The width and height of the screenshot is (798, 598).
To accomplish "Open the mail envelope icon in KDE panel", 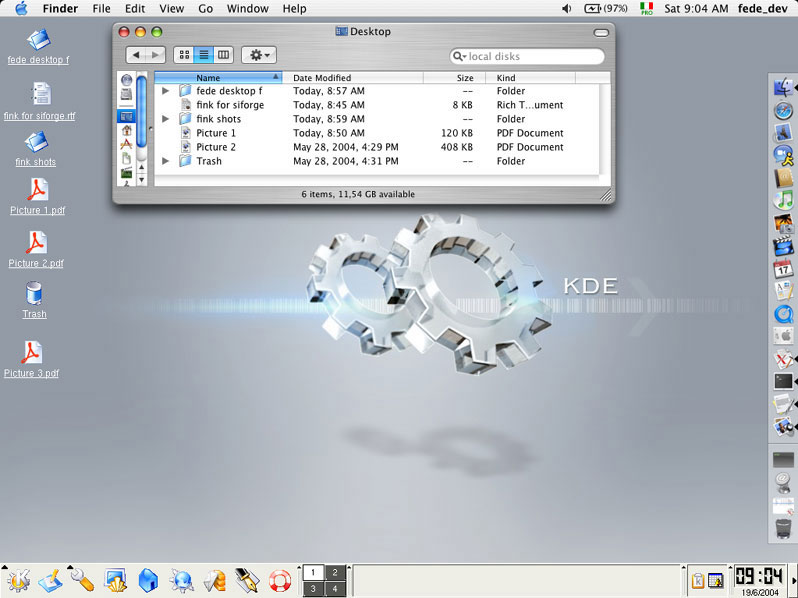I will click(x=214, y=581).
